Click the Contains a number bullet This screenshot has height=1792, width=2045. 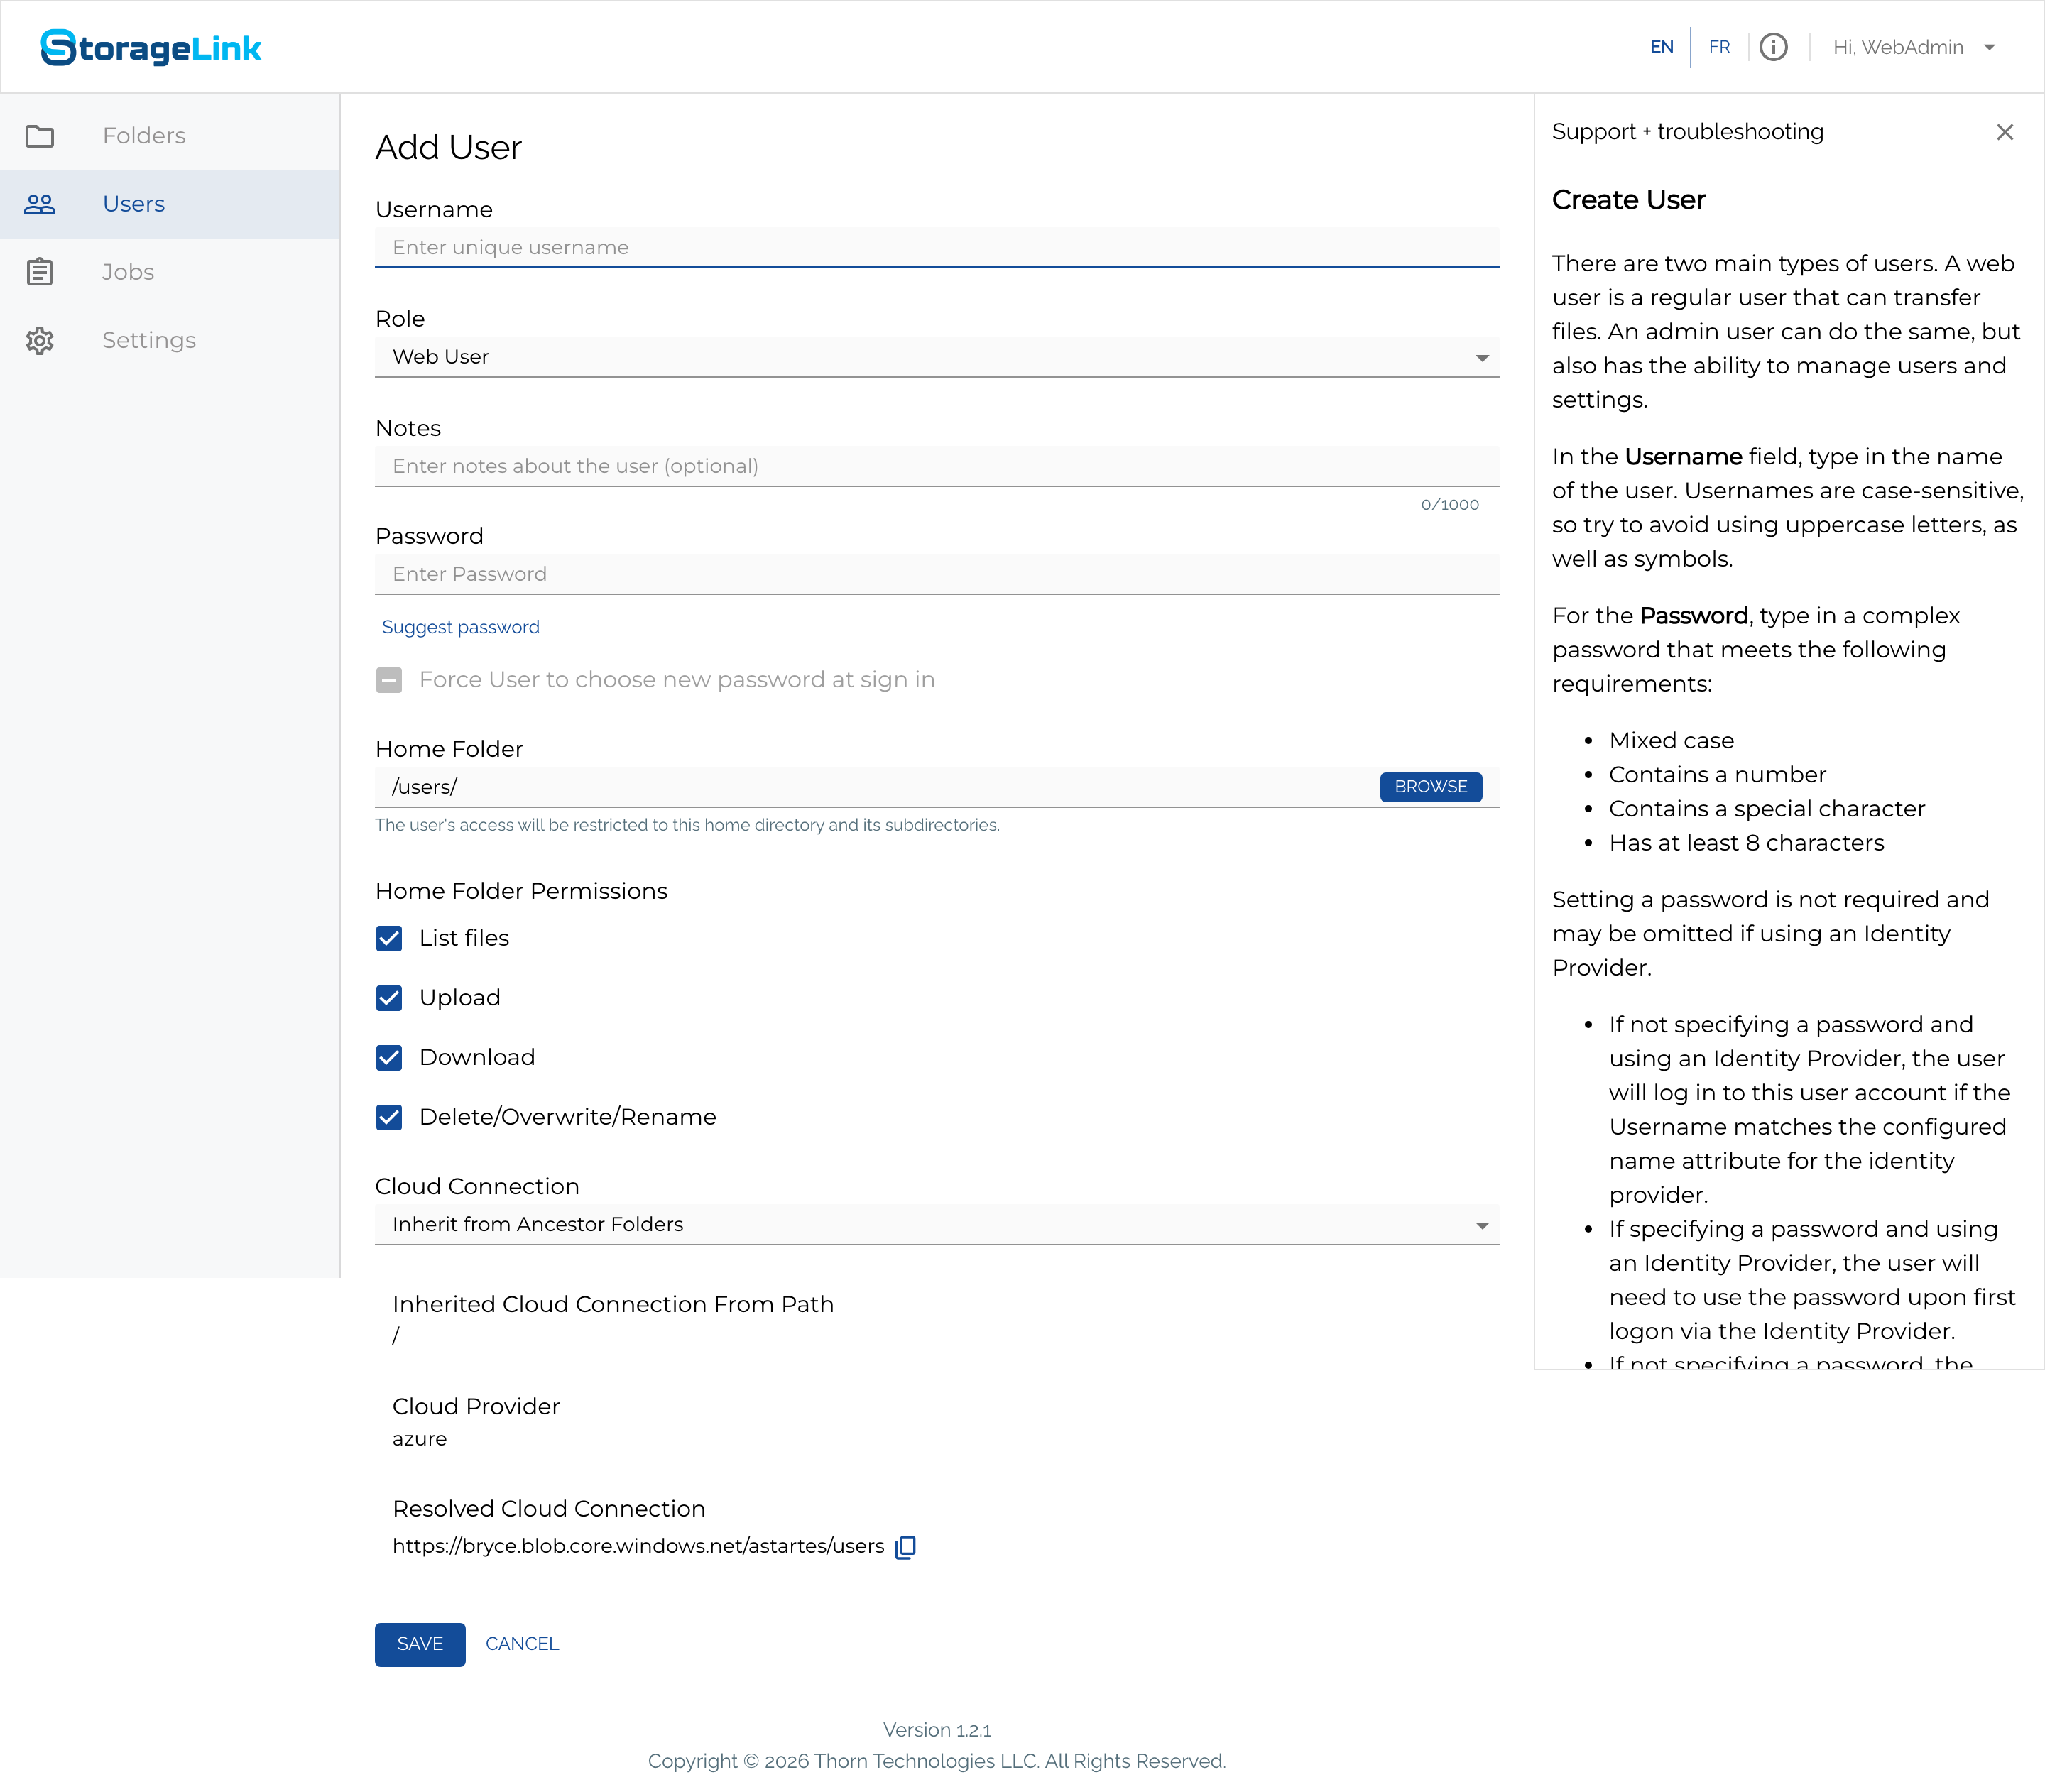1717,775
